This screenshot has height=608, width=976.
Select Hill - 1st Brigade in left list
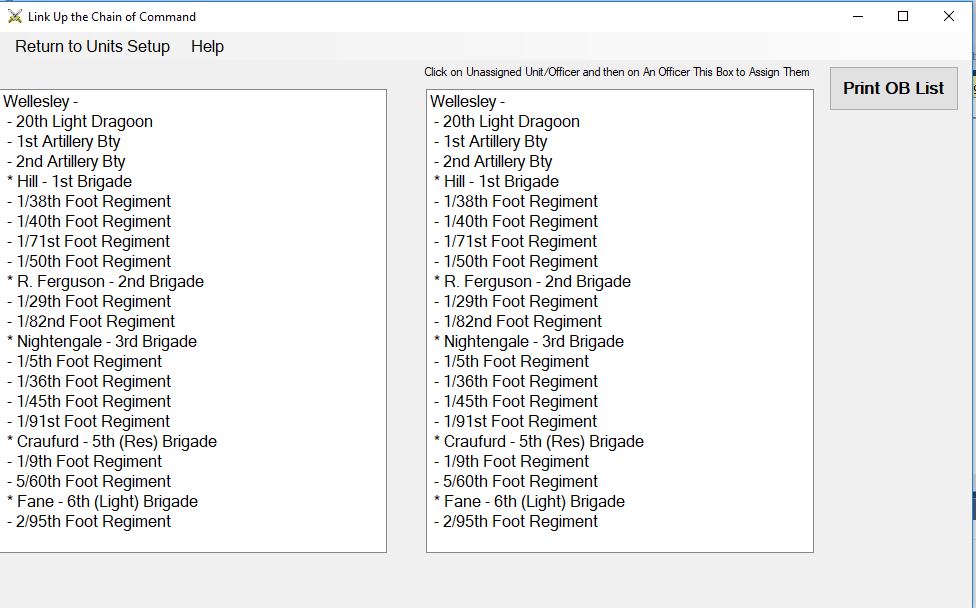(x=75, y=181)
